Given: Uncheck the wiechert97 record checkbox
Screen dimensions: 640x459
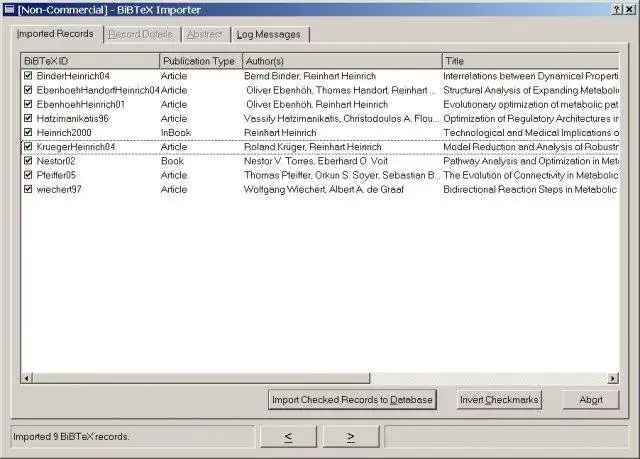Looking at the screenshot, I should [x=28, y=189].
